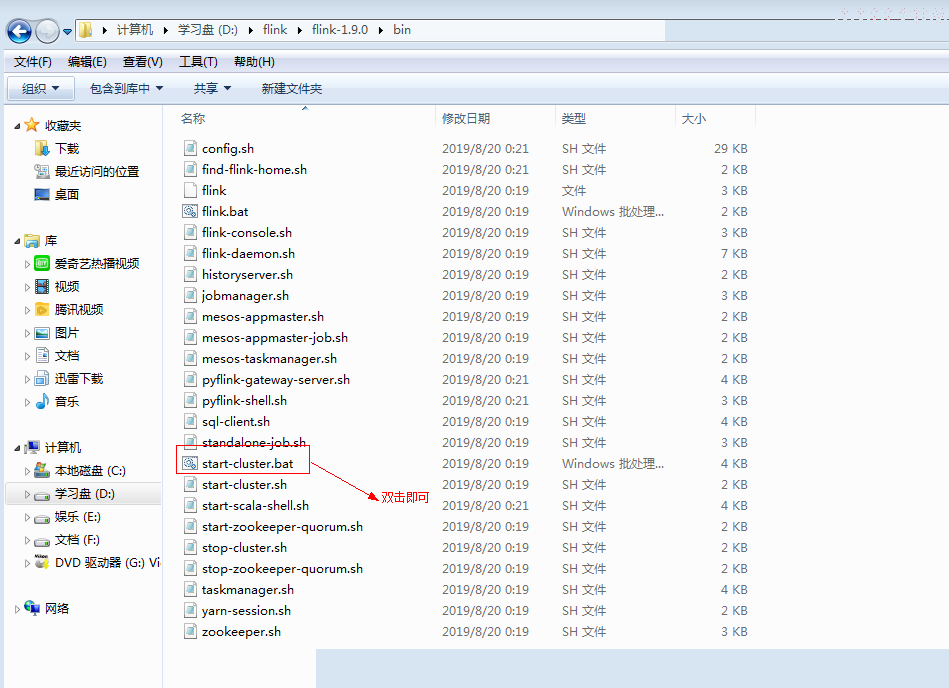
Task: Click the config.sh file icon
Action: [x=190, y=148]
